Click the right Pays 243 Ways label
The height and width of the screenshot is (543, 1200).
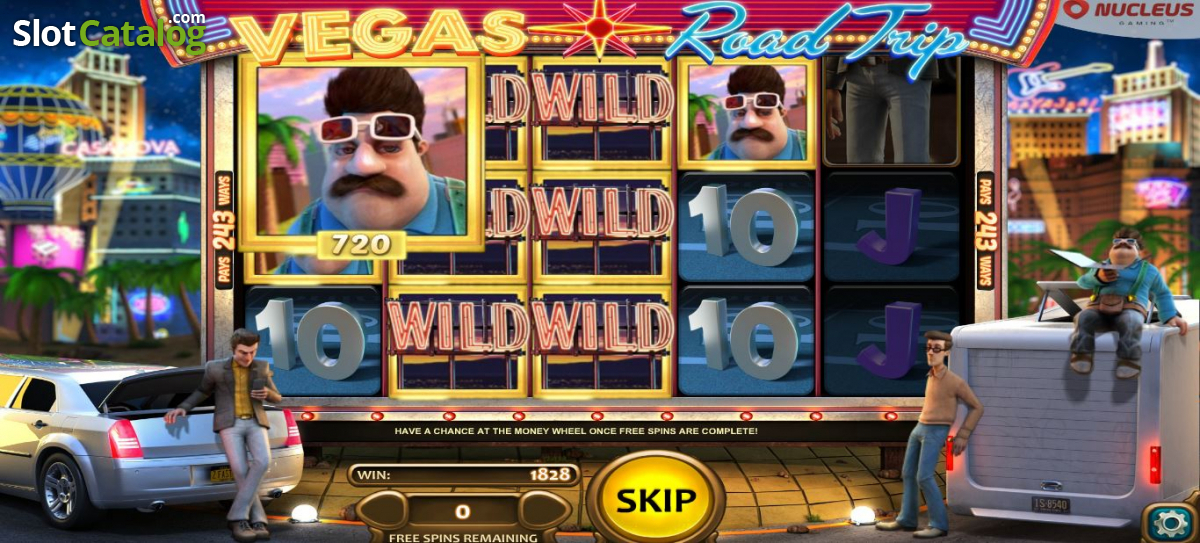[985, 230]
